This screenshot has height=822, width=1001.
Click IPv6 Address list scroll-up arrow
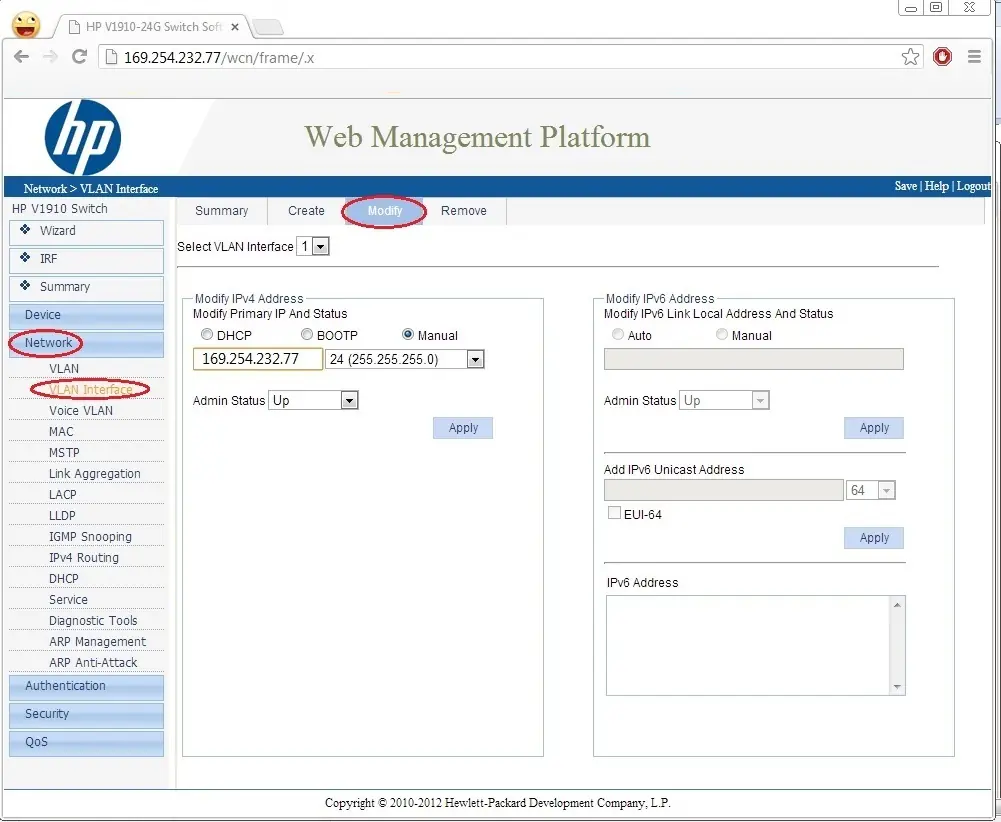point(897,604)
